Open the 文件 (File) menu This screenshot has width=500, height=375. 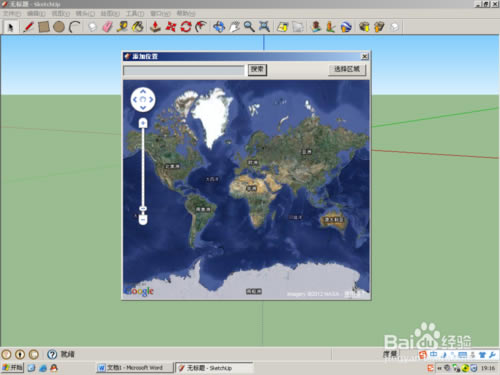pyautogui.click(x=12, y=14)
